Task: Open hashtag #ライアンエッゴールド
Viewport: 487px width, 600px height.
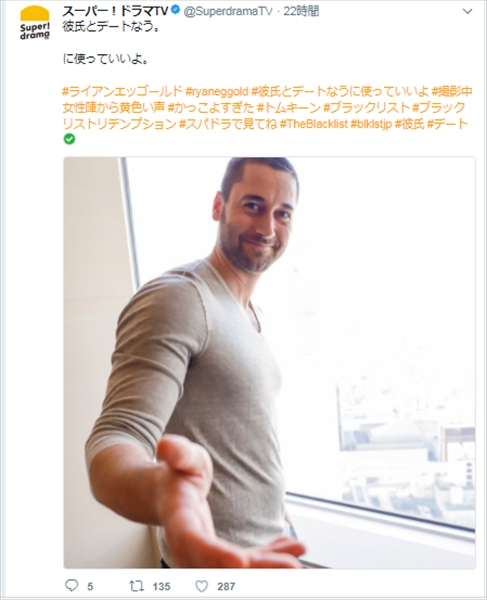Action: (x=122, y=92)
